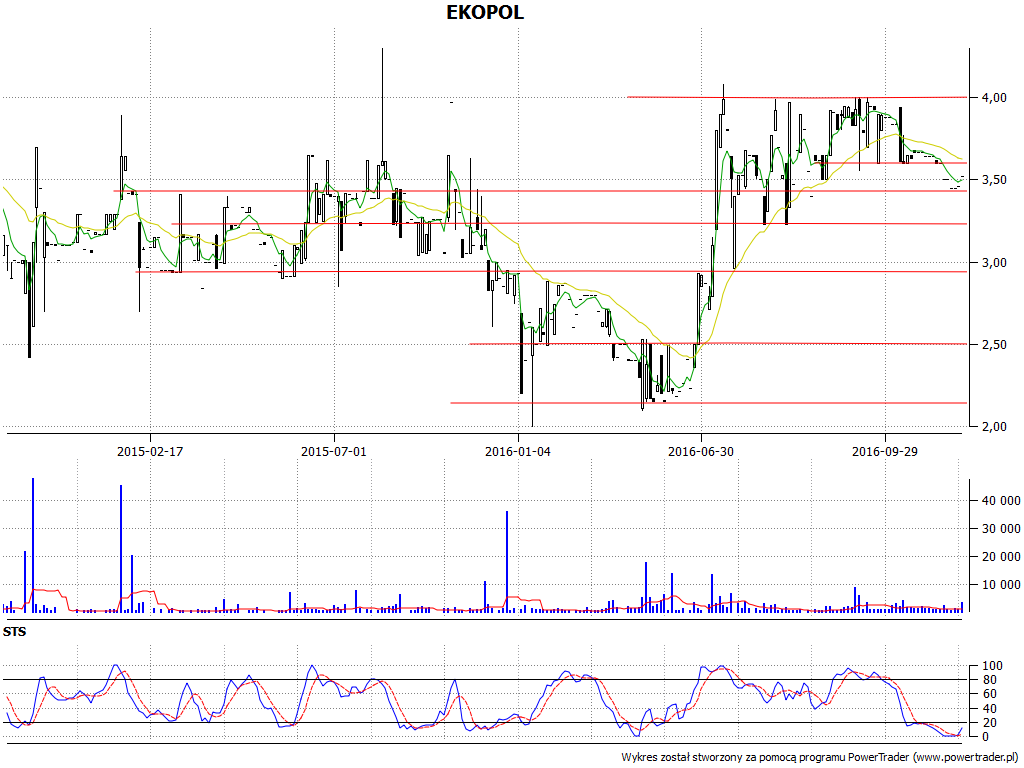Click the EKOPOL chart title

click(x=485, y=12)
